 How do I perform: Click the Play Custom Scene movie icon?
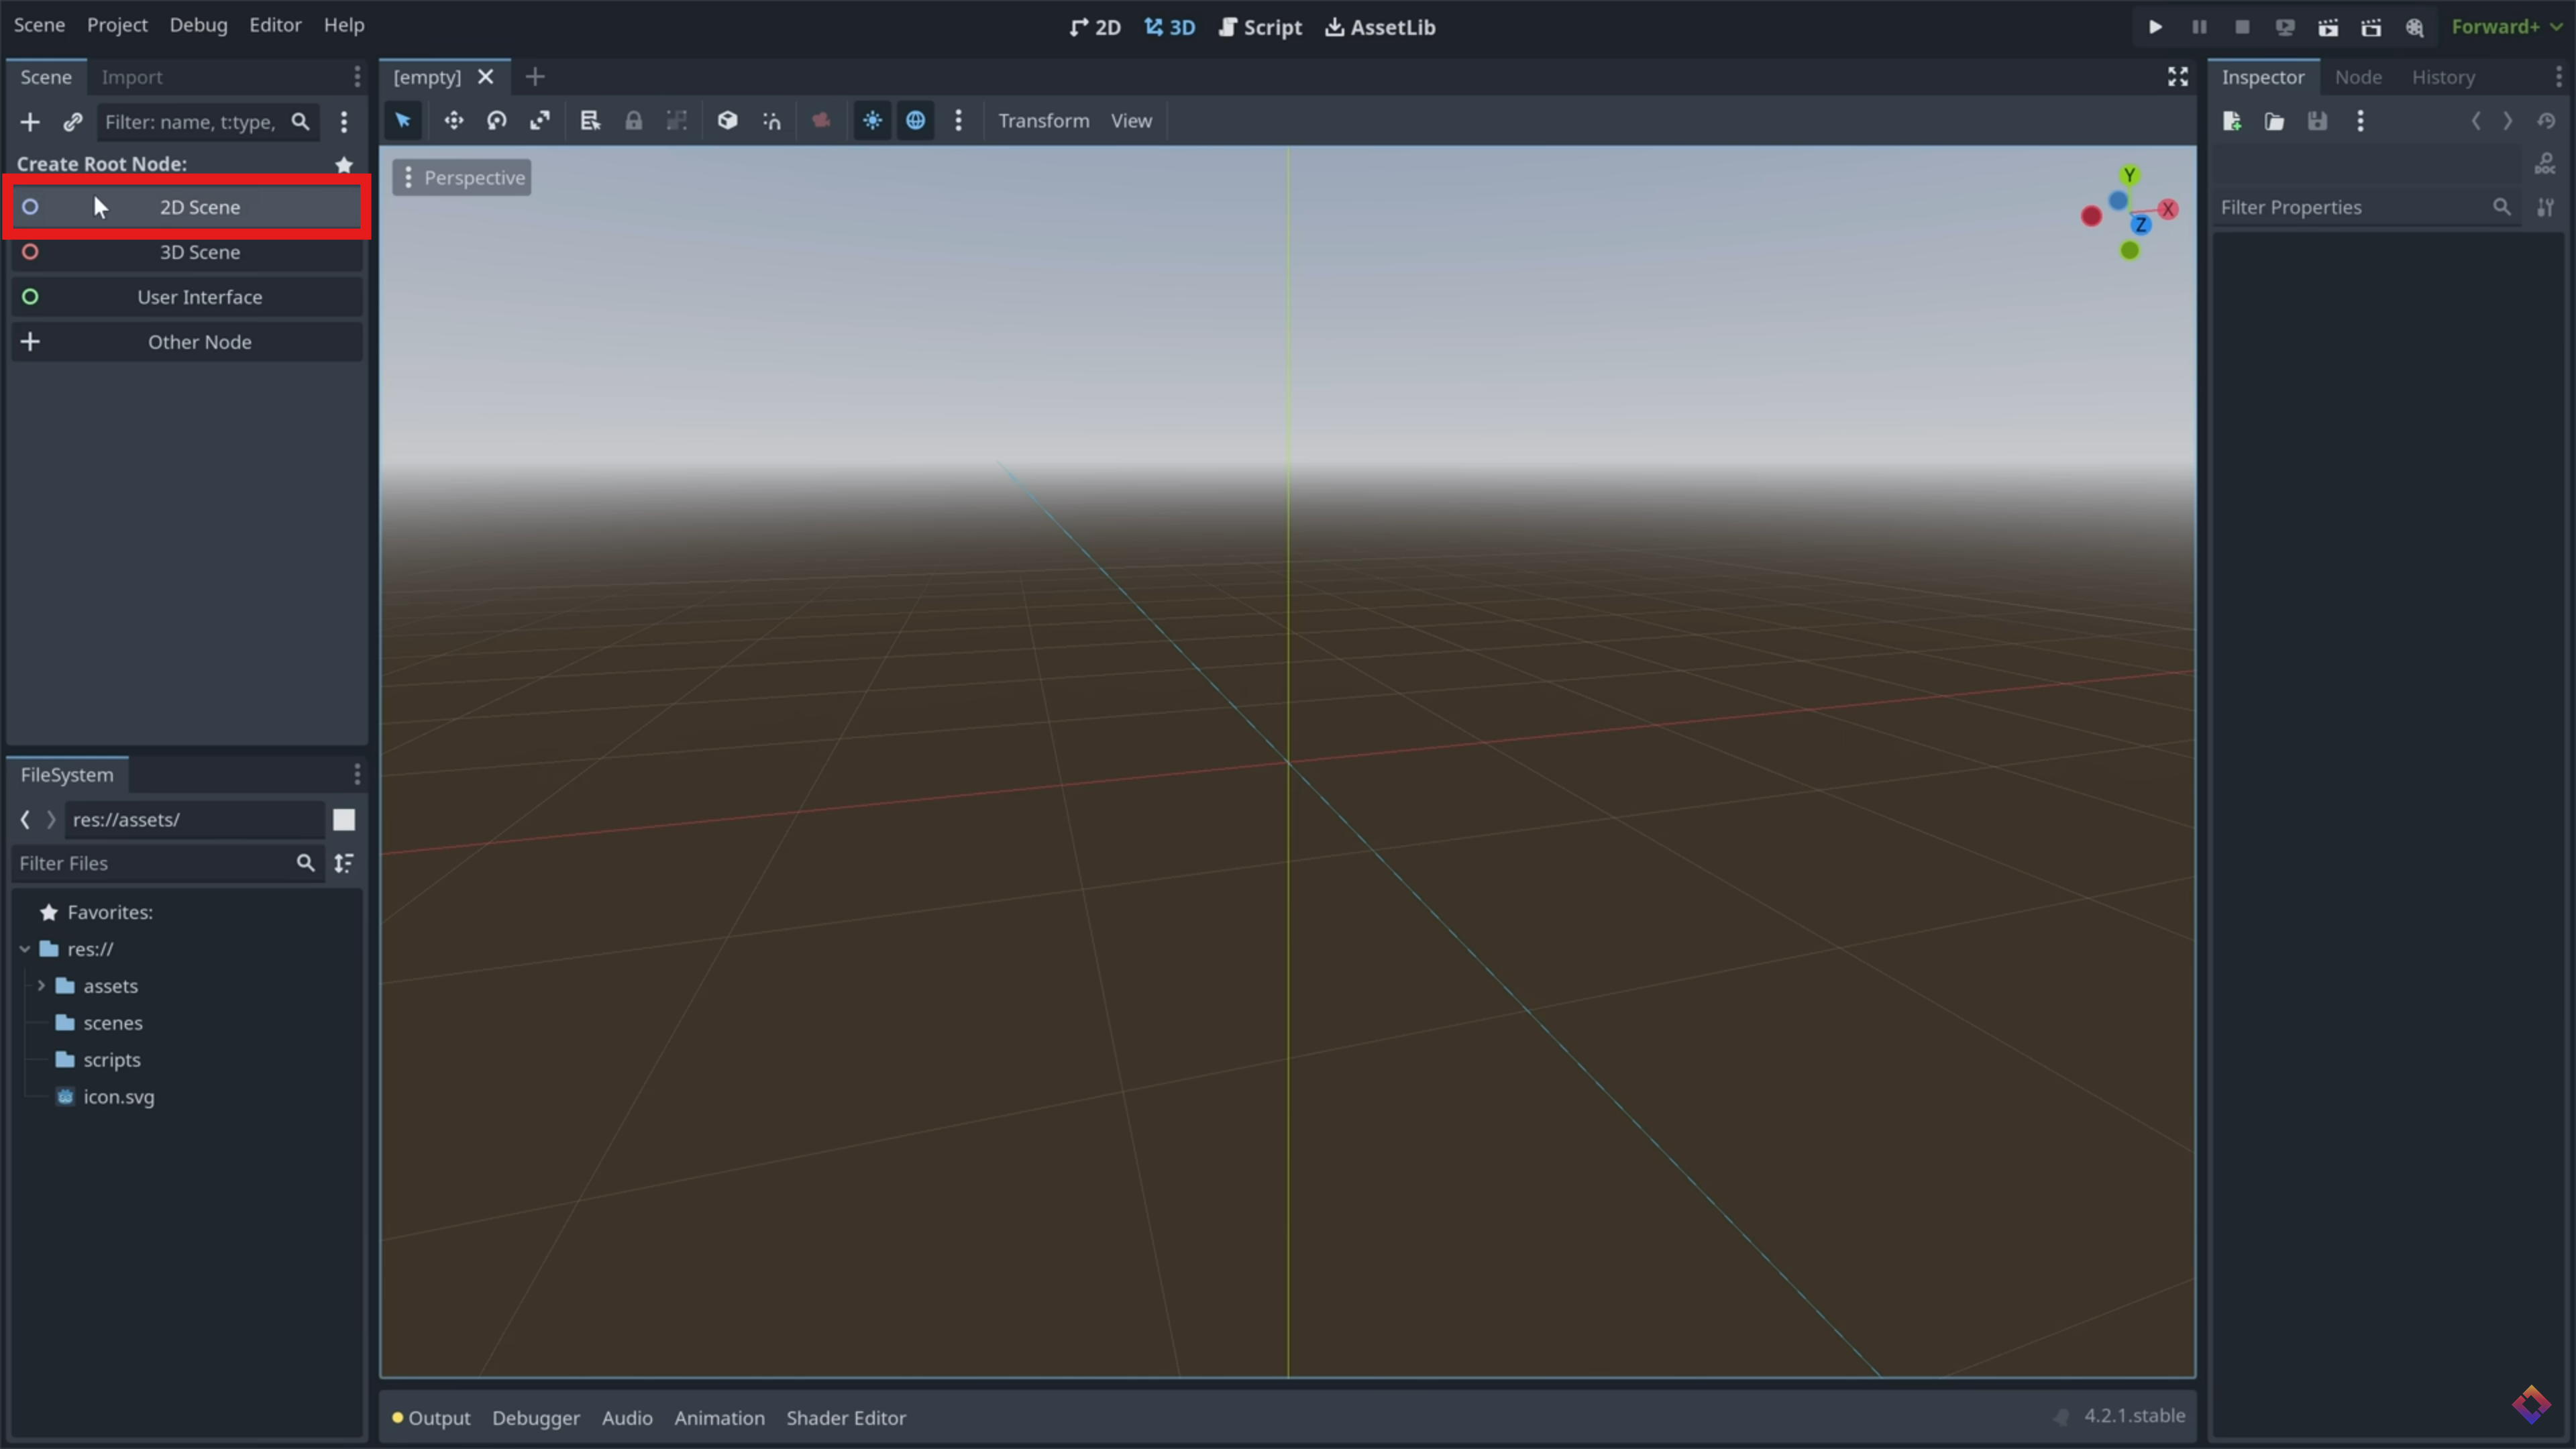(x=2371, y=27)
